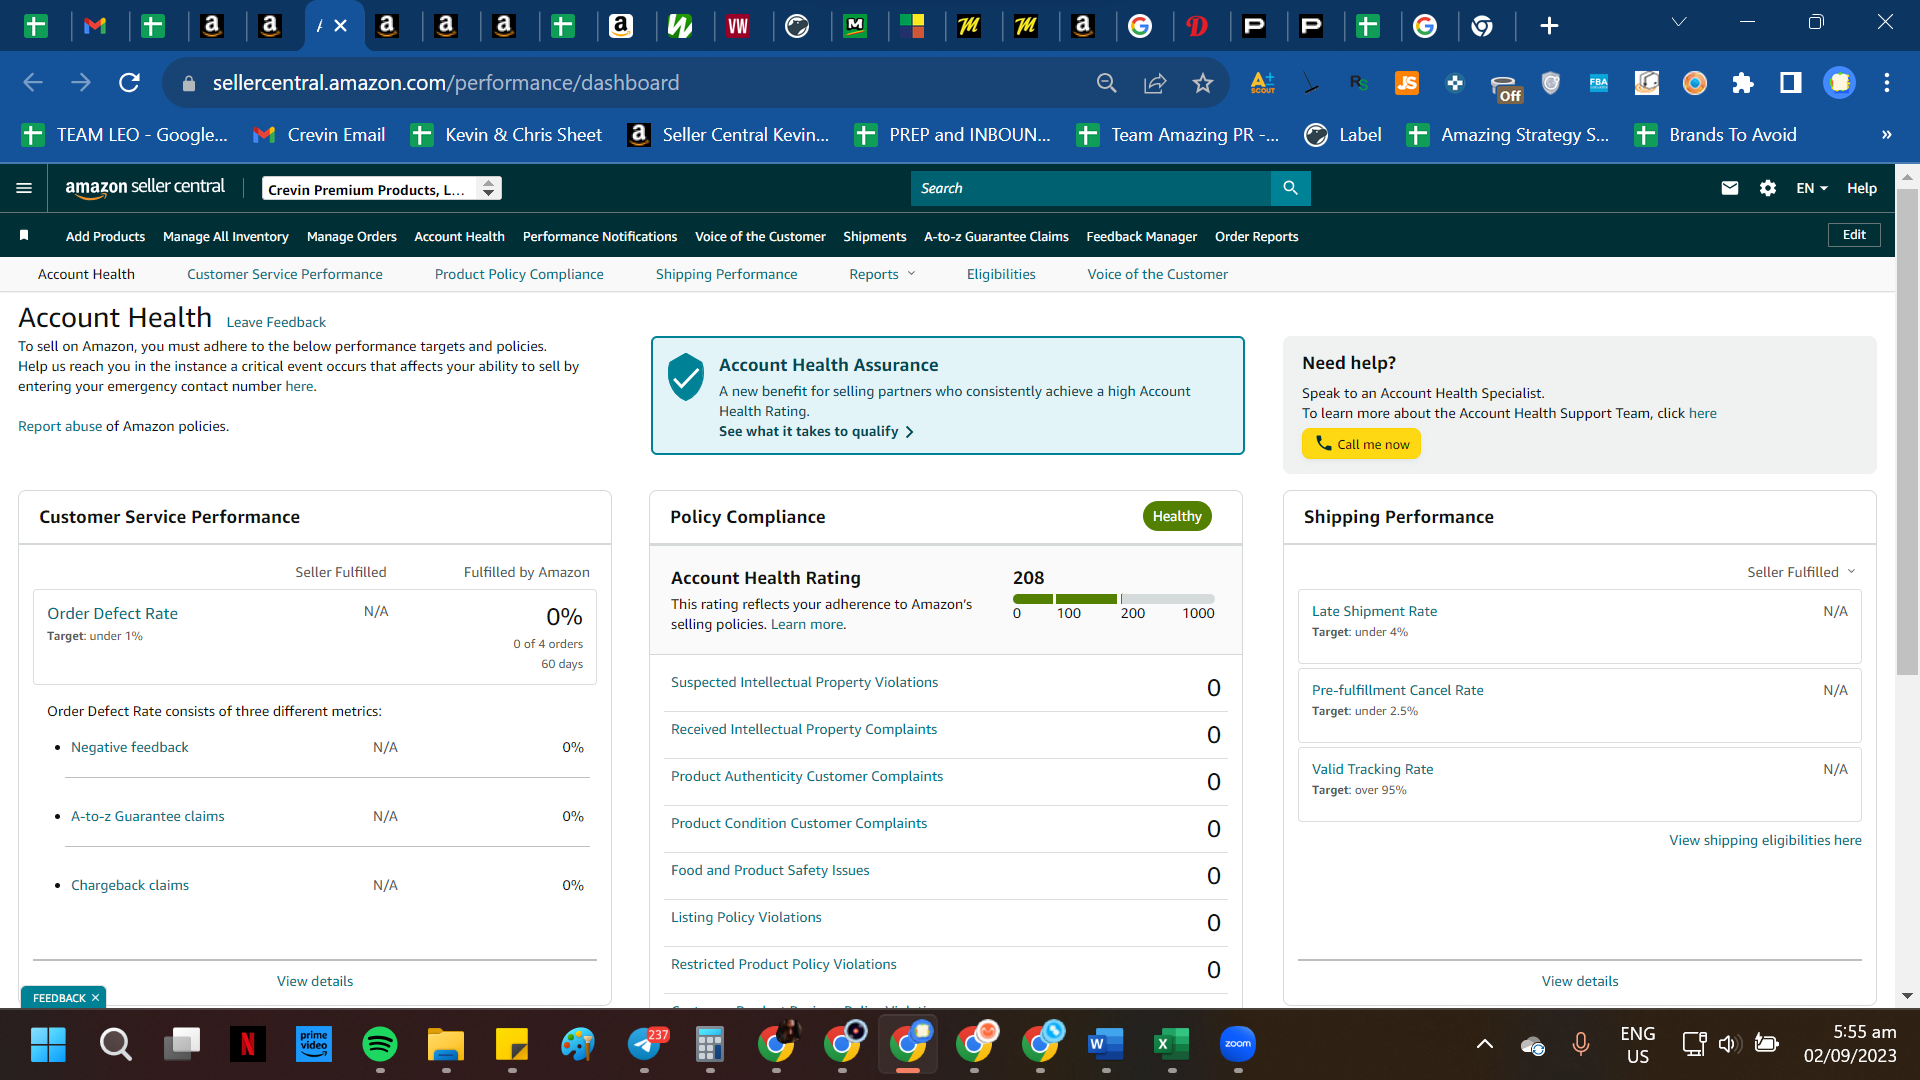Click the page vertical scrollbar

pyautogui.click(x=1907, y=430)
